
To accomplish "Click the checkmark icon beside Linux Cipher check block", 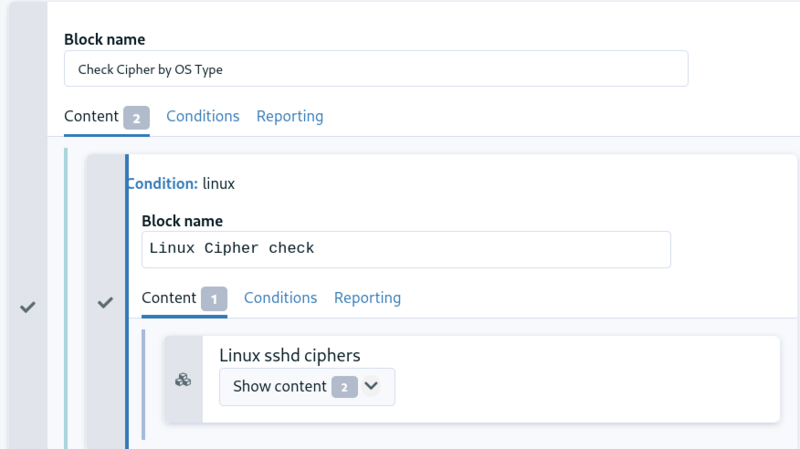I will click(105, 303).
